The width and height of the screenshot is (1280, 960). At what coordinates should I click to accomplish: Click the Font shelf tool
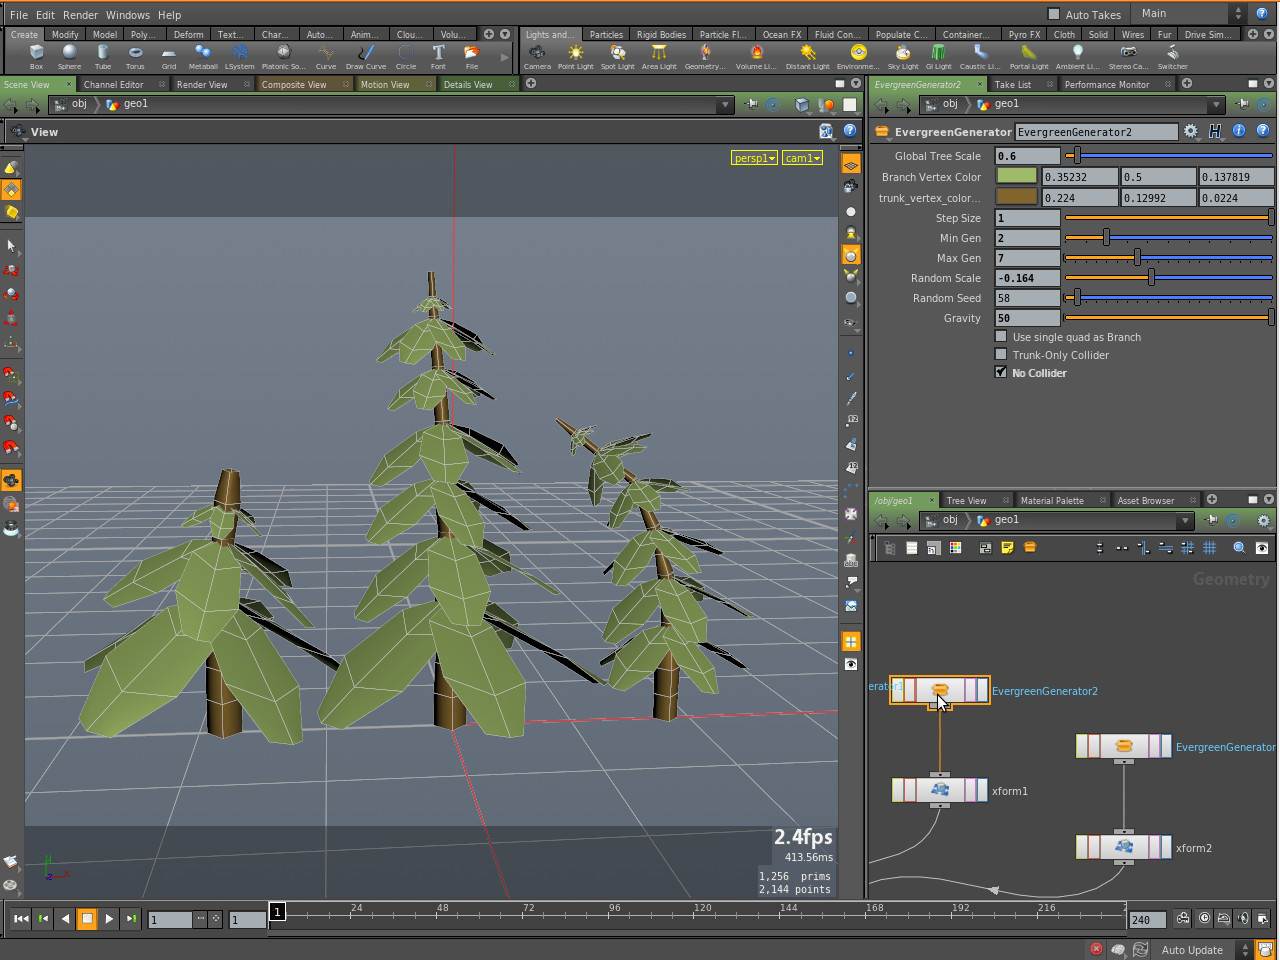click(438, 56)
